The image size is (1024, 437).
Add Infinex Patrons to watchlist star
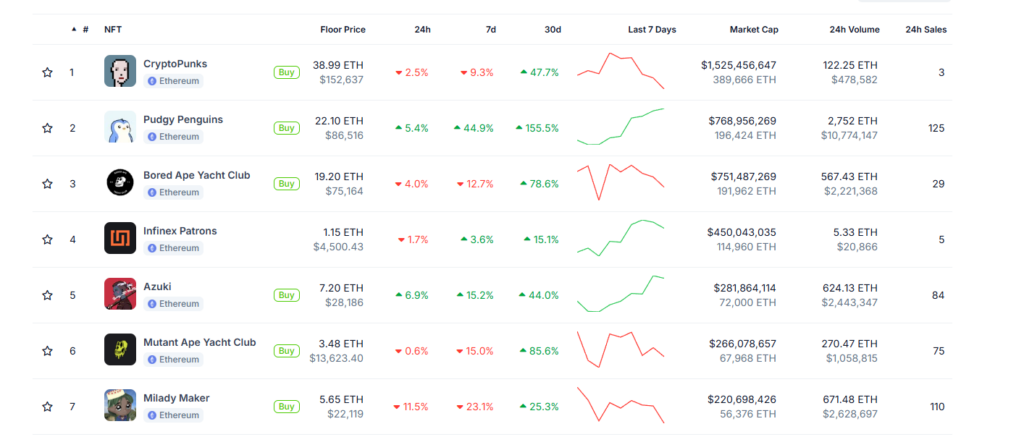pyautogui.click(x=47, y=240)
